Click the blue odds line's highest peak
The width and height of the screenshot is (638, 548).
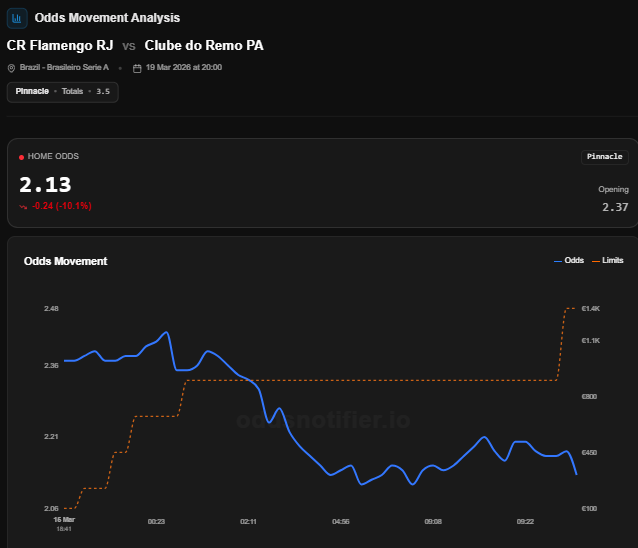pos(166,332)
